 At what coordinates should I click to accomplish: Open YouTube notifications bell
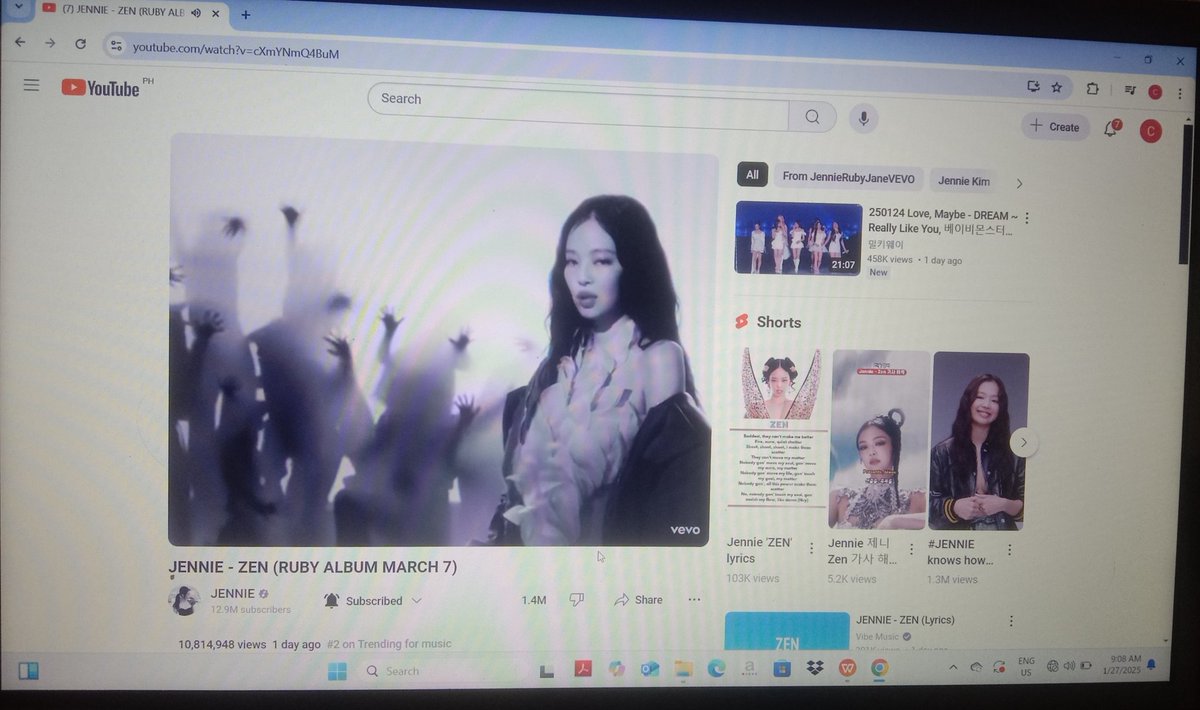pyautogui.click(x=1110, y=129)
